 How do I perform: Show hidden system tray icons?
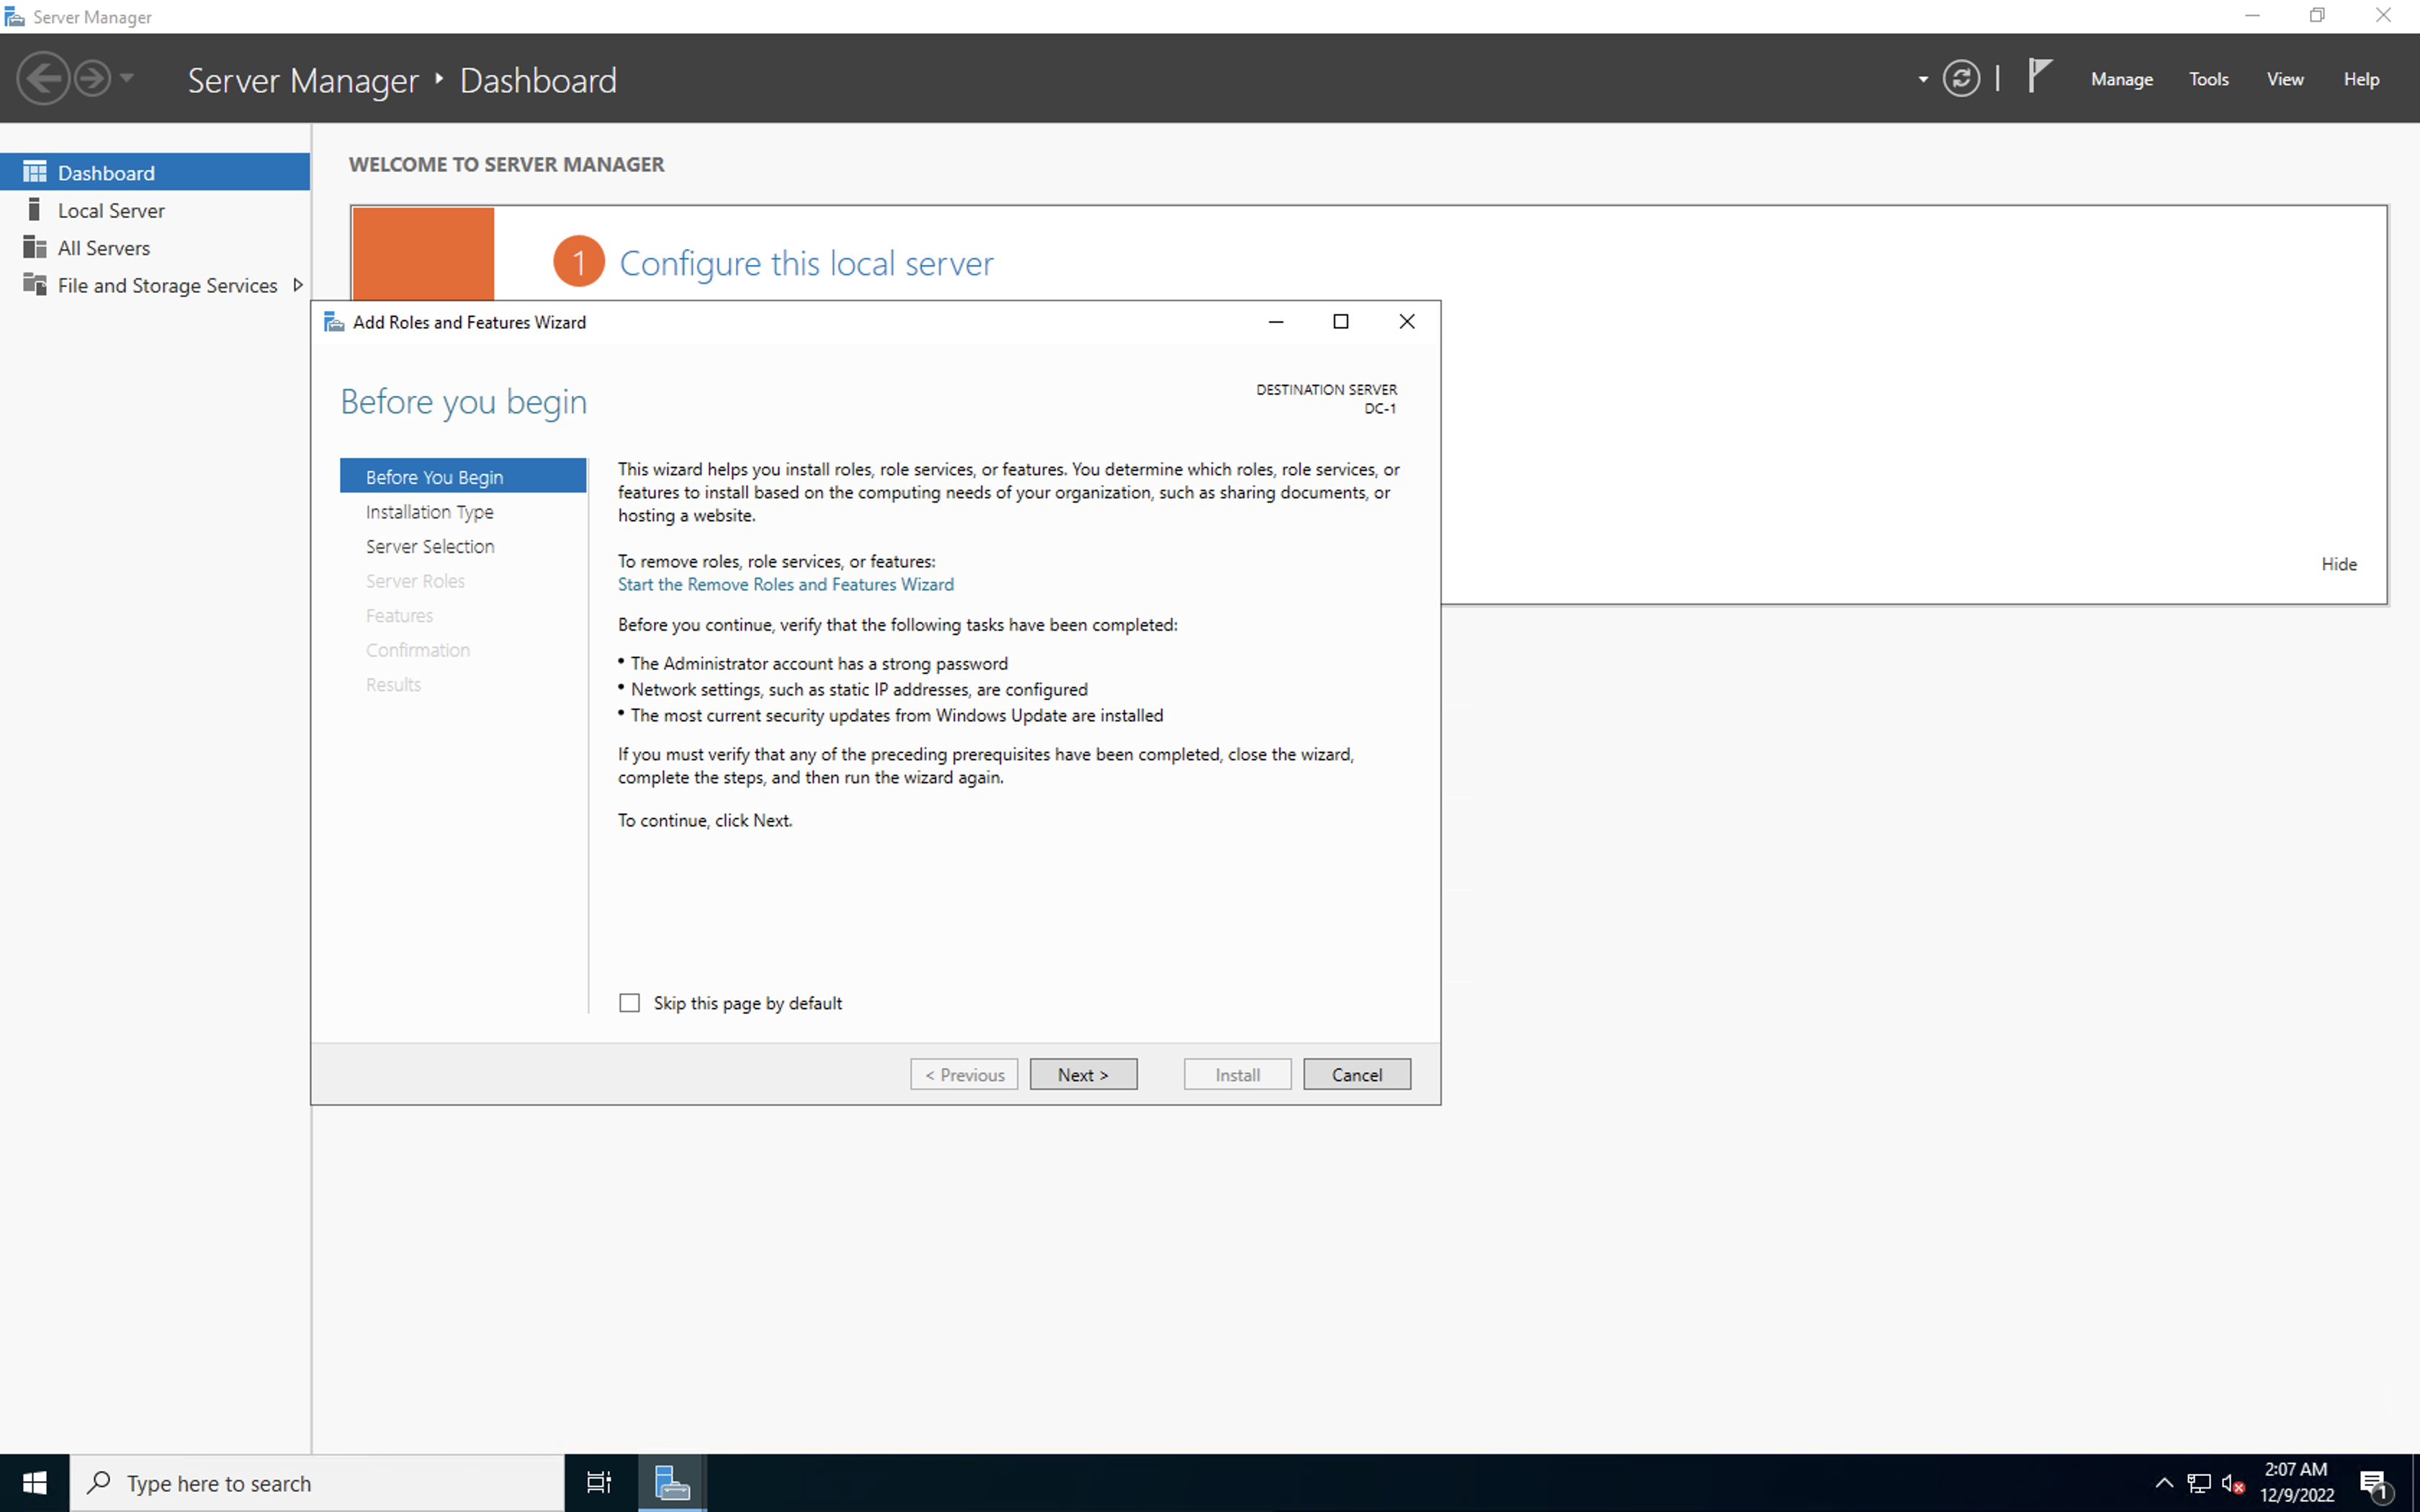[x=2163, y=1483]
